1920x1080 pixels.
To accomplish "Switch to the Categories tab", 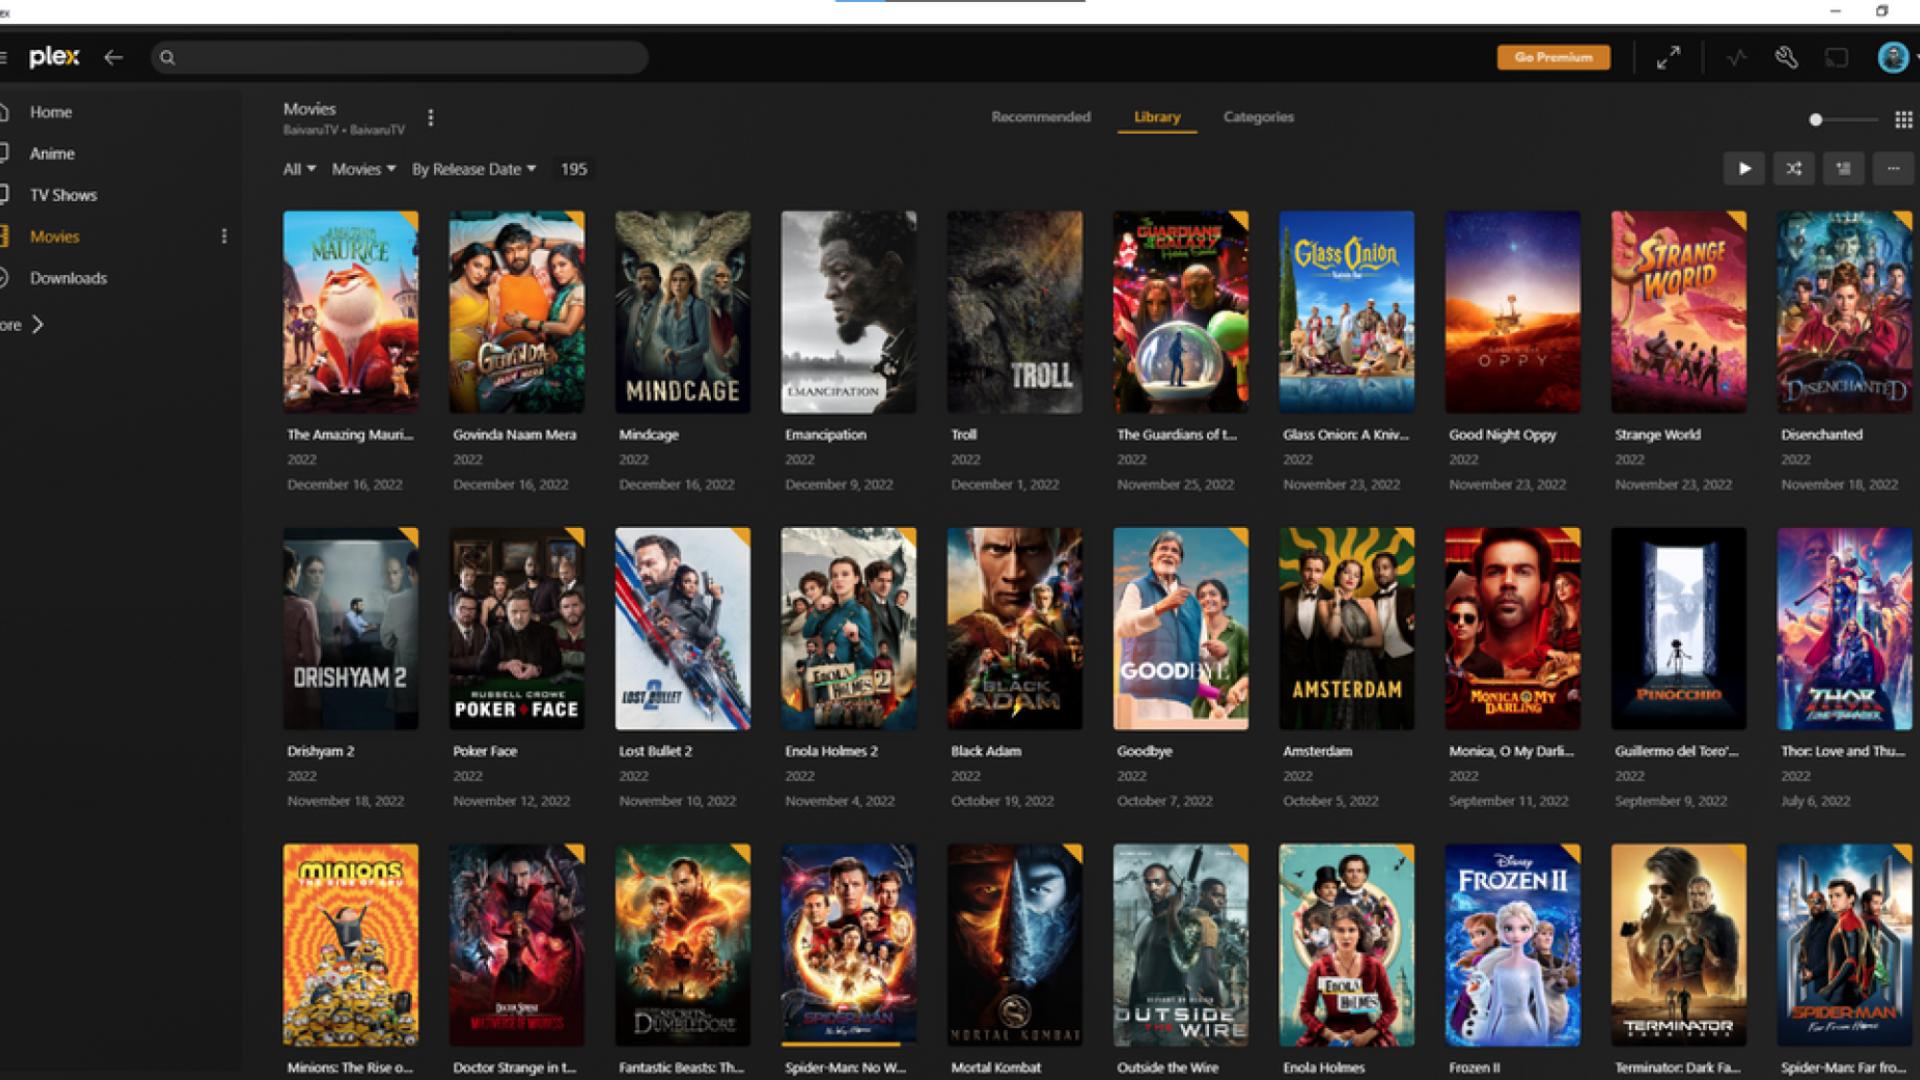I will tap(1258, 117).
